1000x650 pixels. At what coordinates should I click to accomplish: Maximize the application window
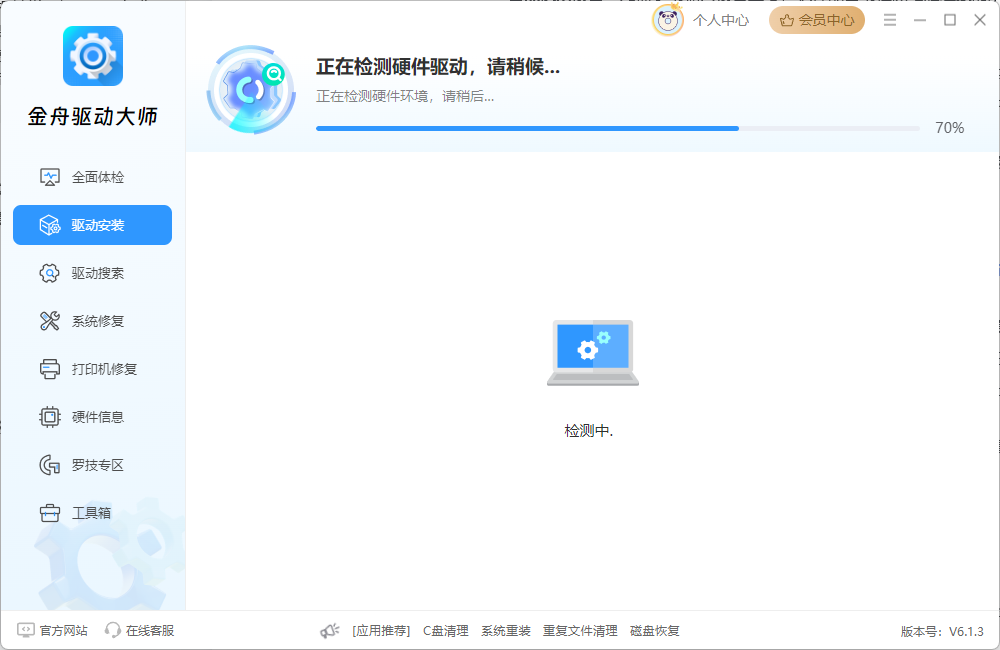coord(950,20)
